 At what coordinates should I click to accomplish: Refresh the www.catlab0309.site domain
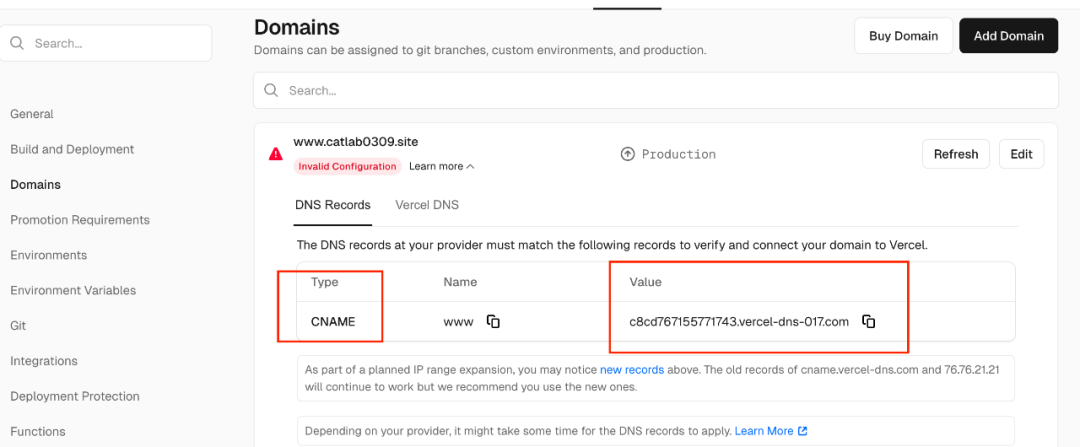click(x=956, y=154)
